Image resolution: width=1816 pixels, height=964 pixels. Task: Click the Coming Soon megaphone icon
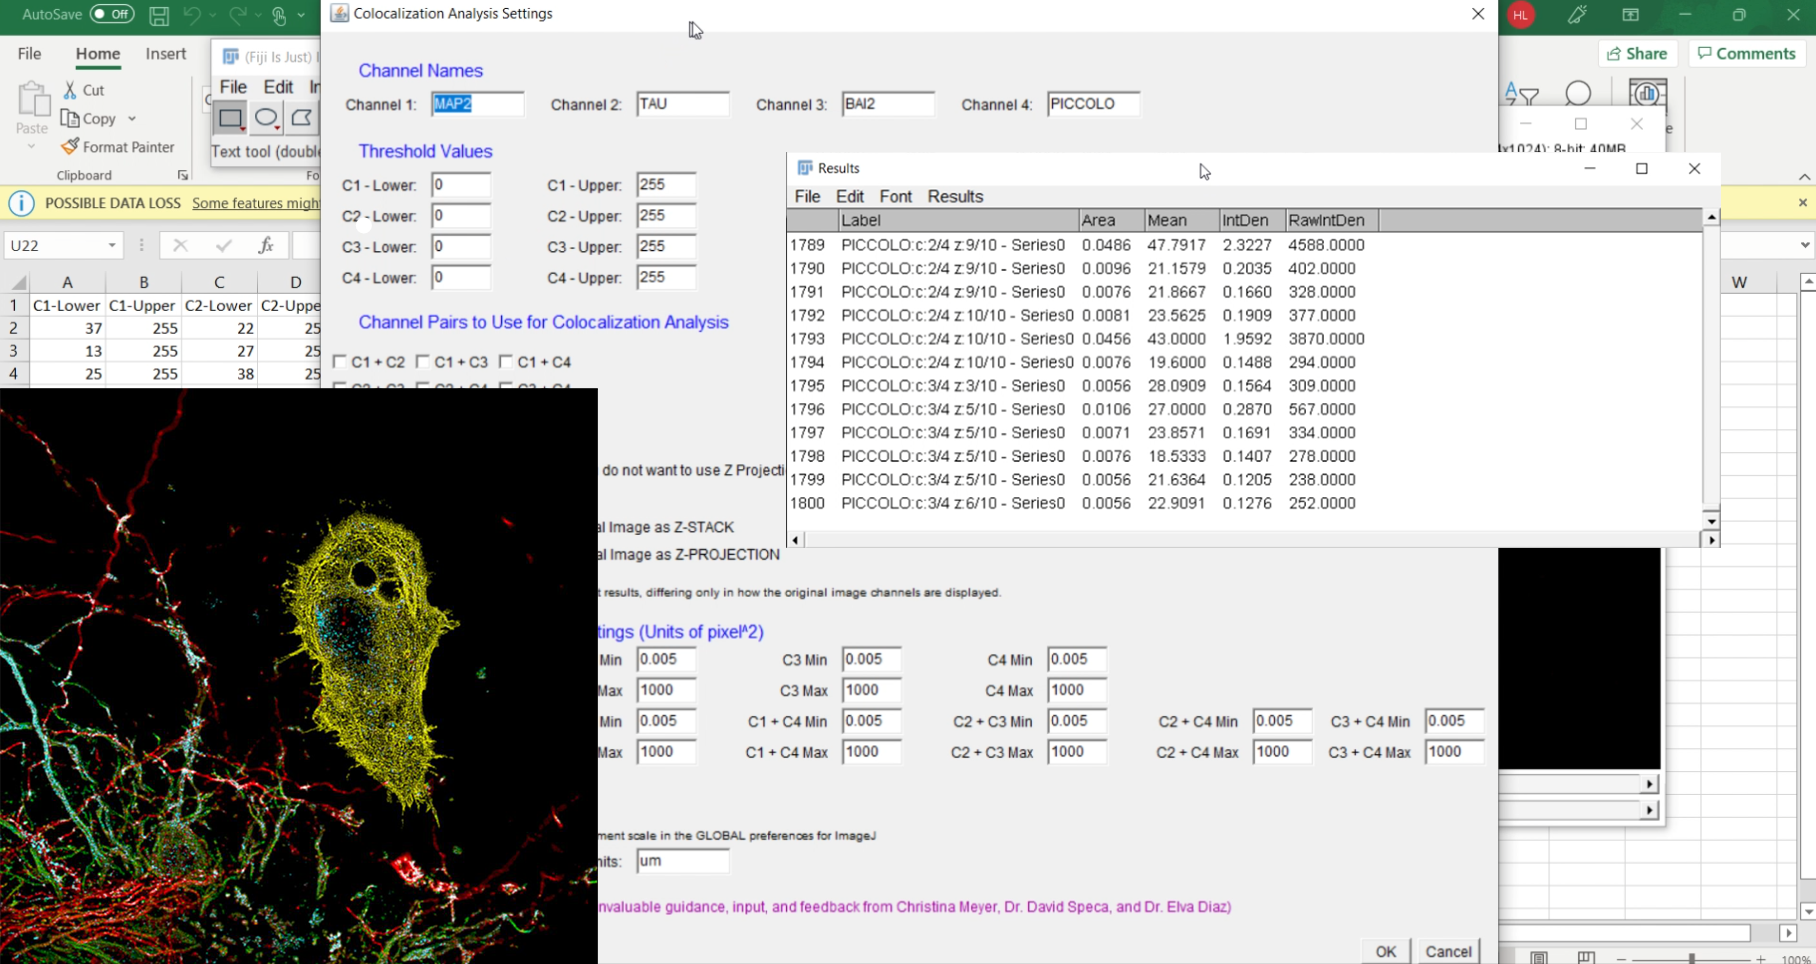pos(1577,15)
